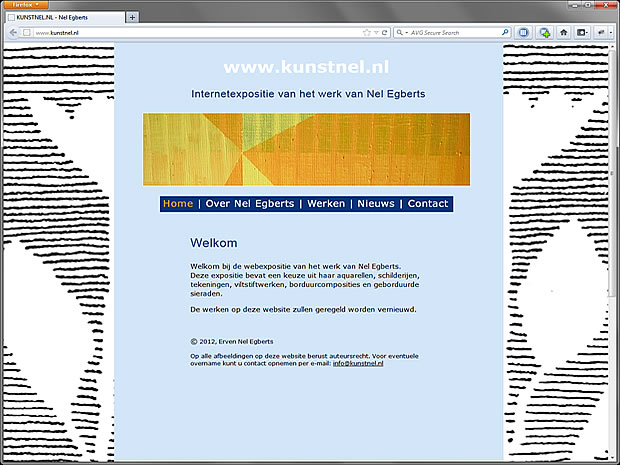Go to Firefox home page icon
The image size is (620, 465).
coord(563,32)
